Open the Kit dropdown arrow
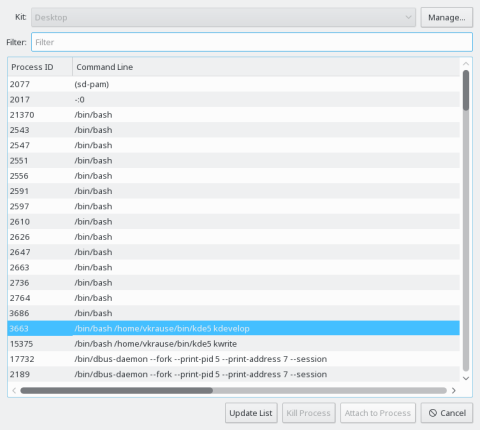480x430 pixels. point(408,17)
